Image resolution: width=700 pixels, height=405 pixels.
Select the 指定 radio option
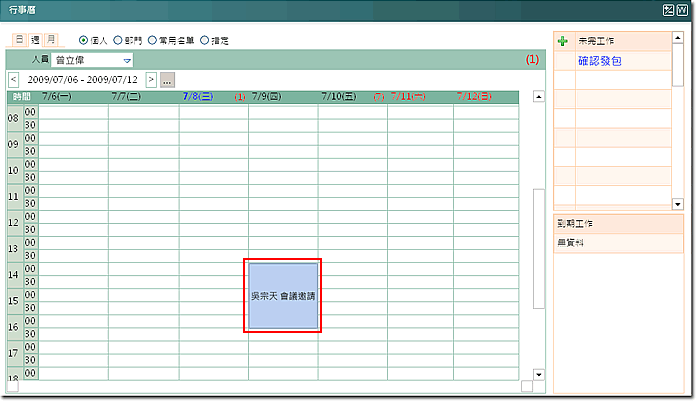tap(205, 40)
